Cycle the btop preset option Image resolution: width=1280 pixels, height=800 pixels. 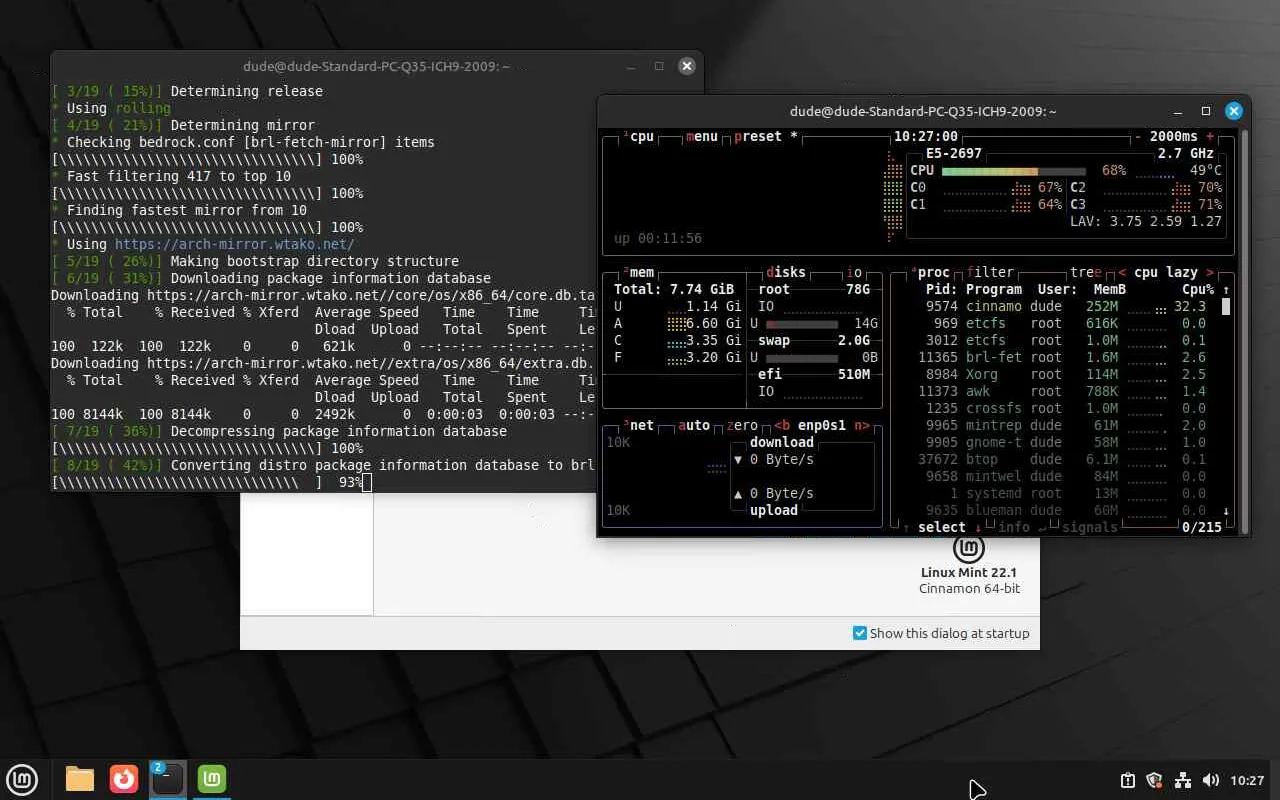click(x=766, y=136)
